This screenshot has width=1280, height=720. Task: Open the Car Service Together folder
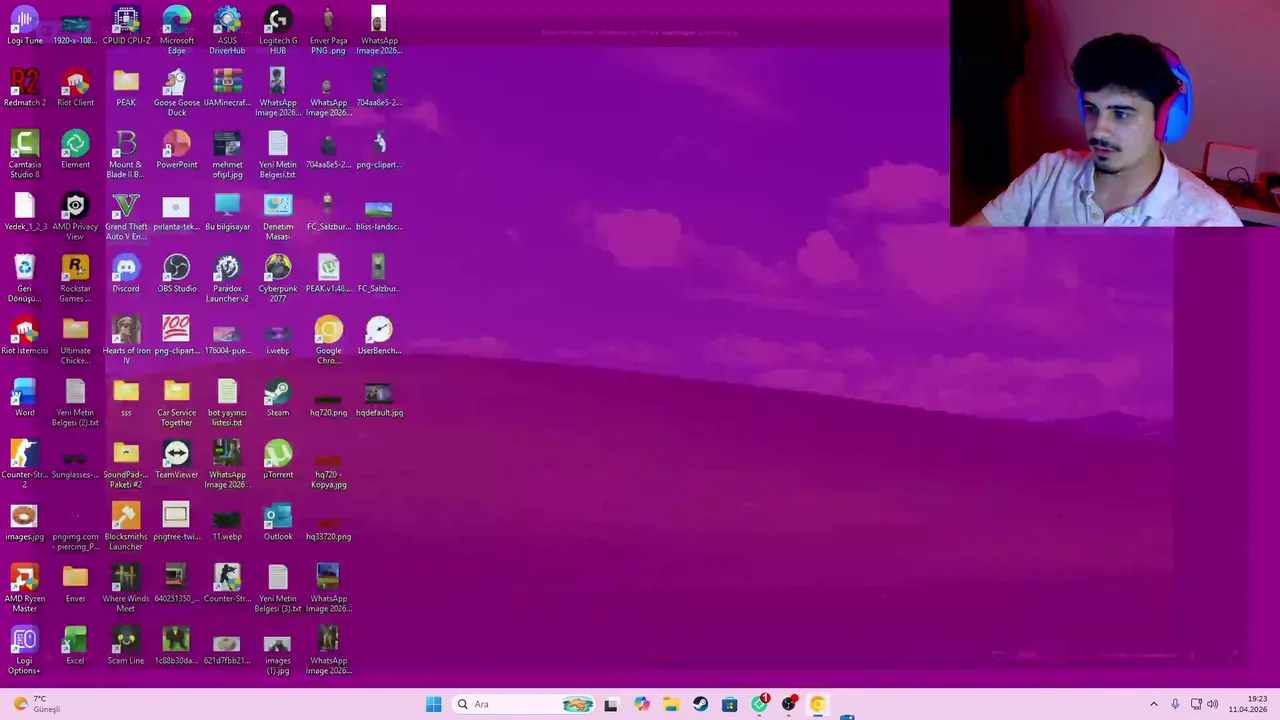point(177,403)
